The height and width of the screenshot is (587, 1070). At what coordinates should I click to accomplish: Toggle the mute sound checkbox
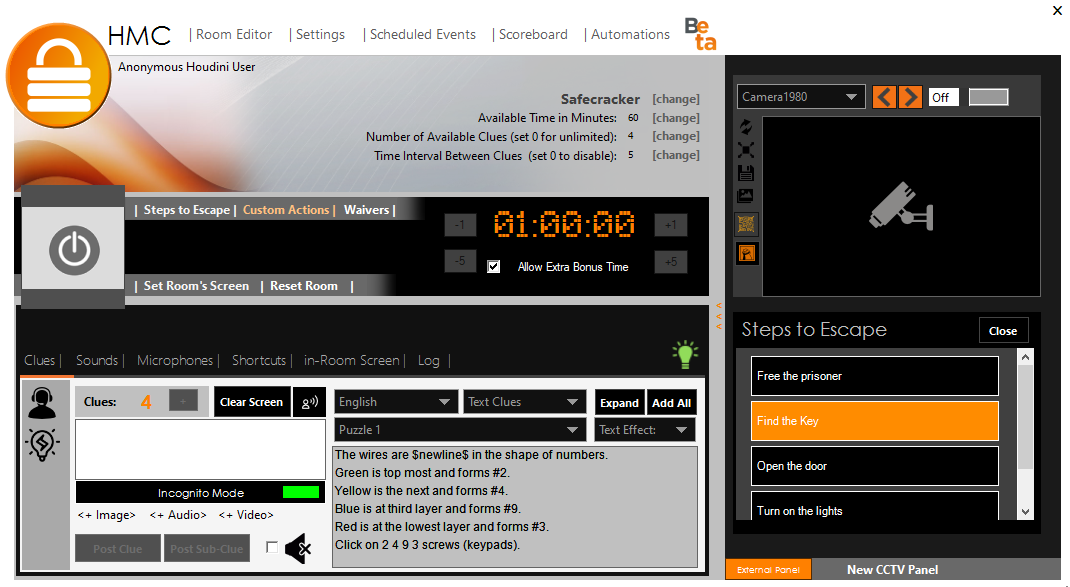point(272,547)
